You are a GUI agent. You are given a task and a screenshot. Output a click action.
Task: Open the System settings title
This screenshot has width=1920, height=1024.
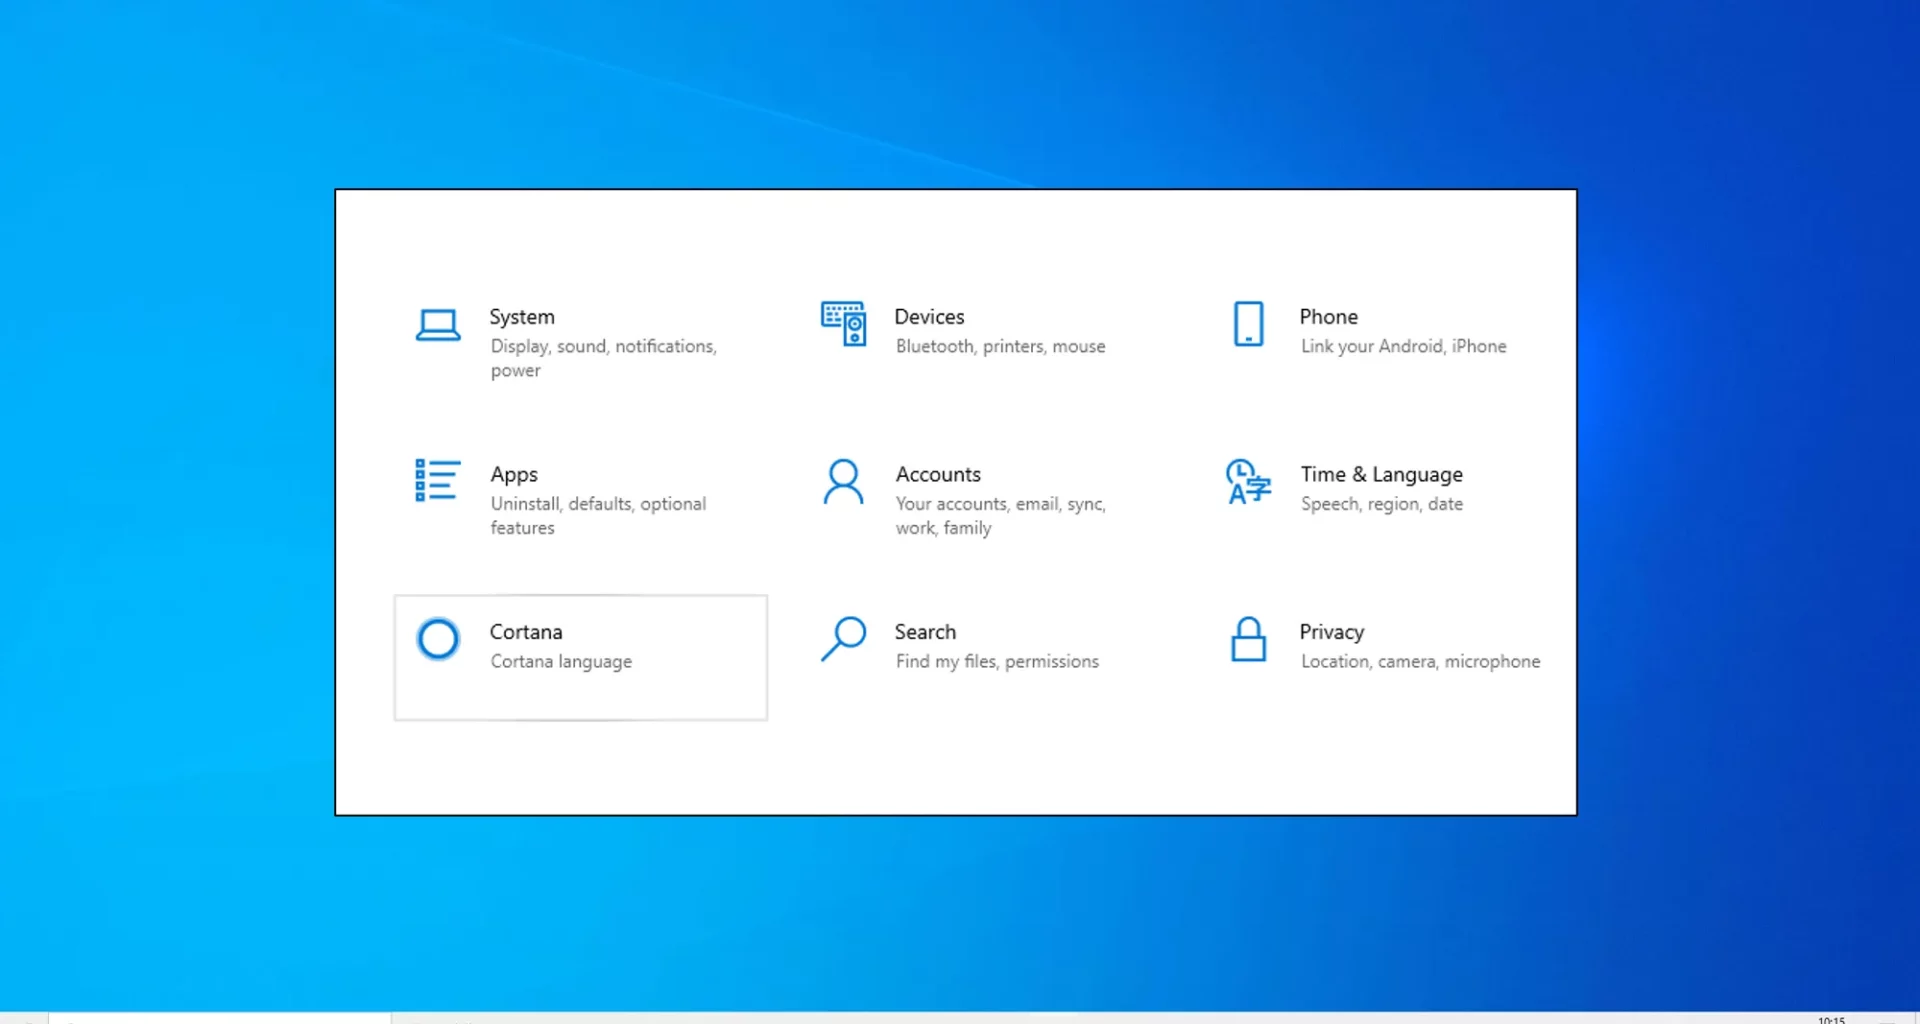522,317
